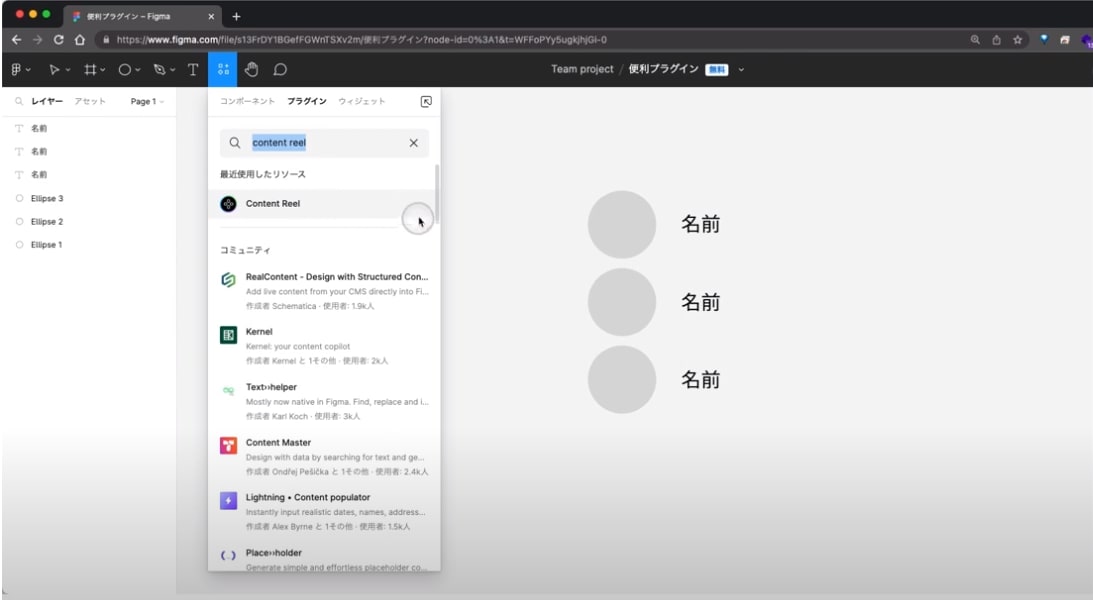1093x600 pixels.
Task: Open the browser home page
Action: click(x=80, y=40)
